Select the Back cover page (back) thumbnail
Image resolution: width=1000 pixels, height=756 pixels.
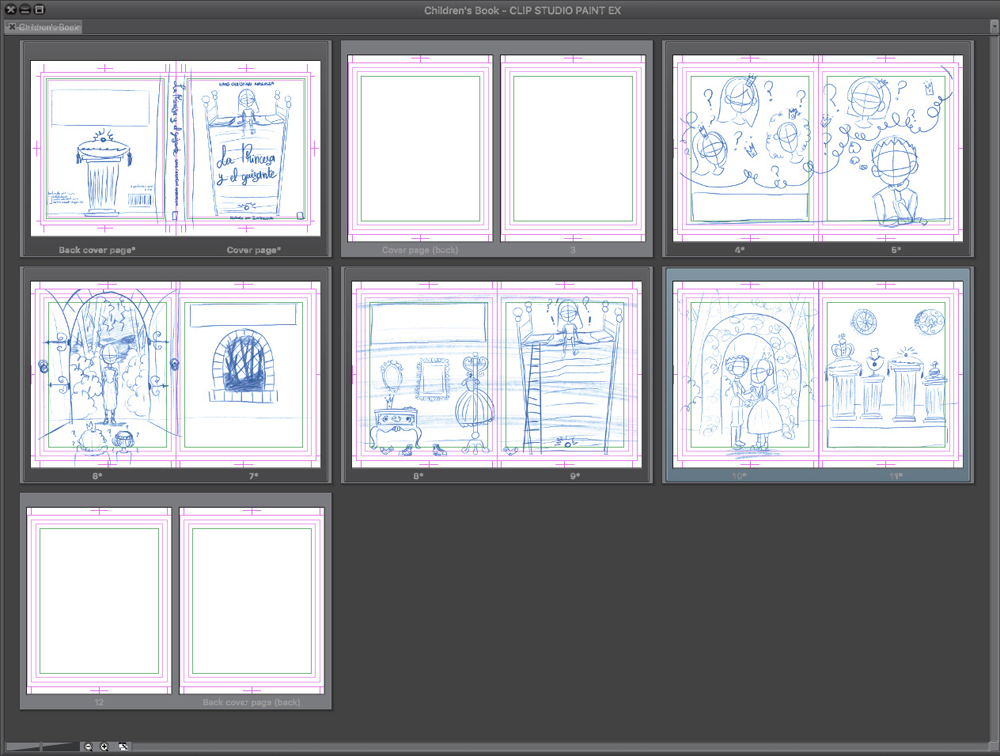(251, 600)
